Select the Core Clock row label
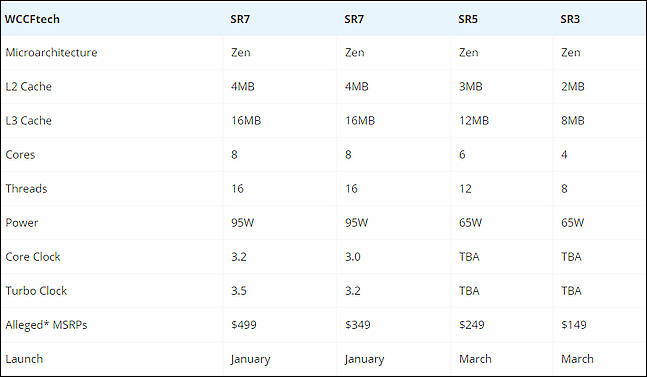The height and width of the screenshot is (377, 647). (x=33, y=257)
